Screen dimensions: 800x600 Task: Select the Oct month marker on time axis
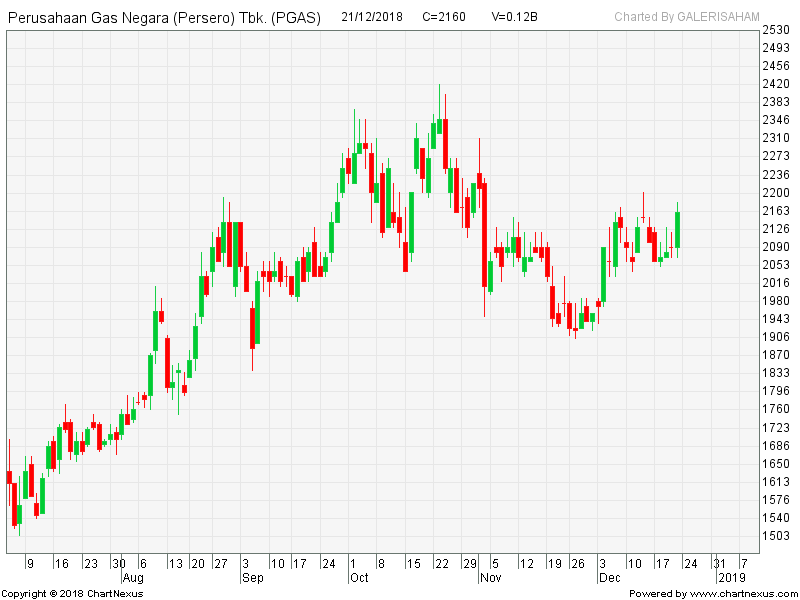tap(359, 578)
